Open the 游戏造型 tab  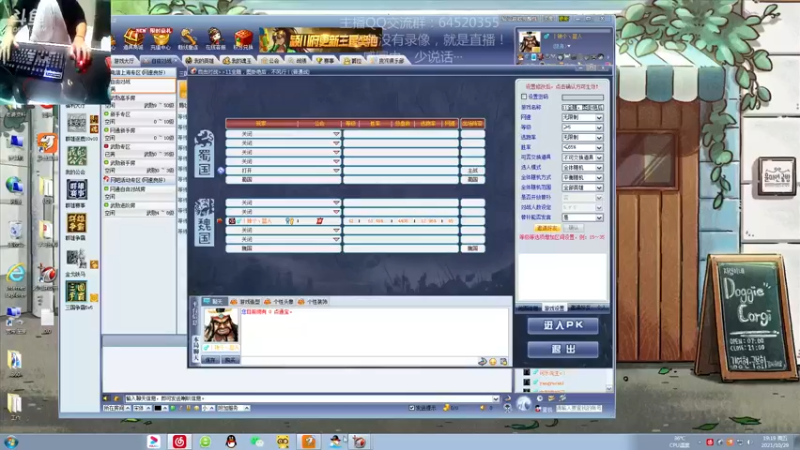click(x=245, y=302)
